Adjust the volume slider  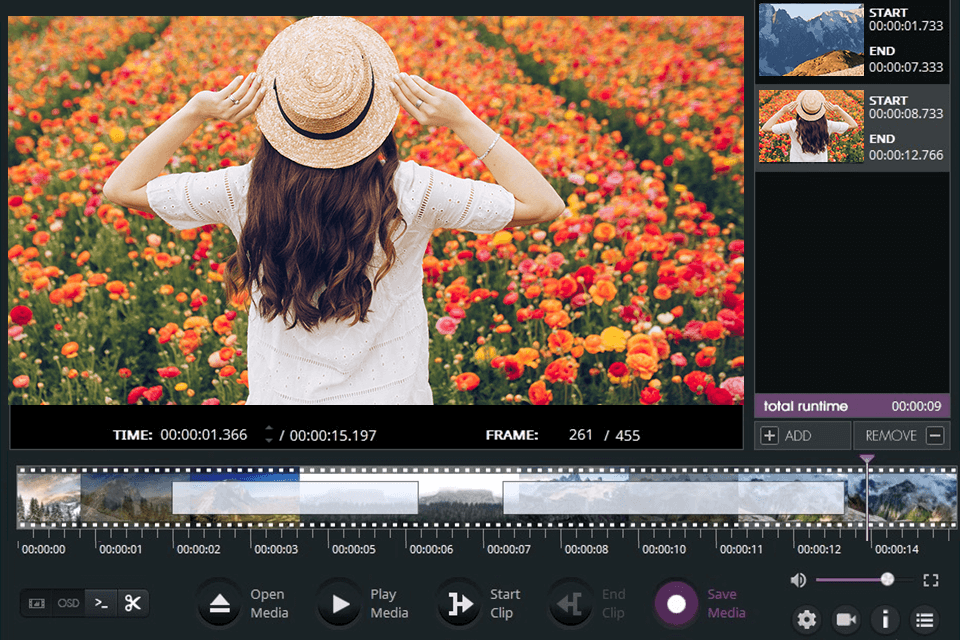[889, 579]
